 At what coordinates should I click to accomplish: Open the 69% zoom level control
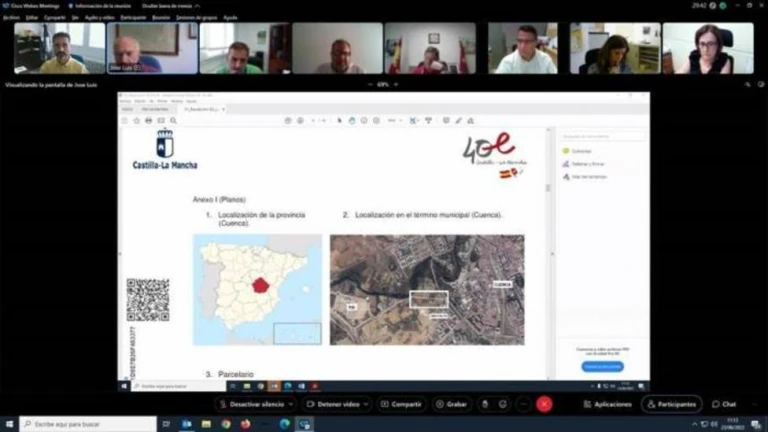[x=383, y=84]
